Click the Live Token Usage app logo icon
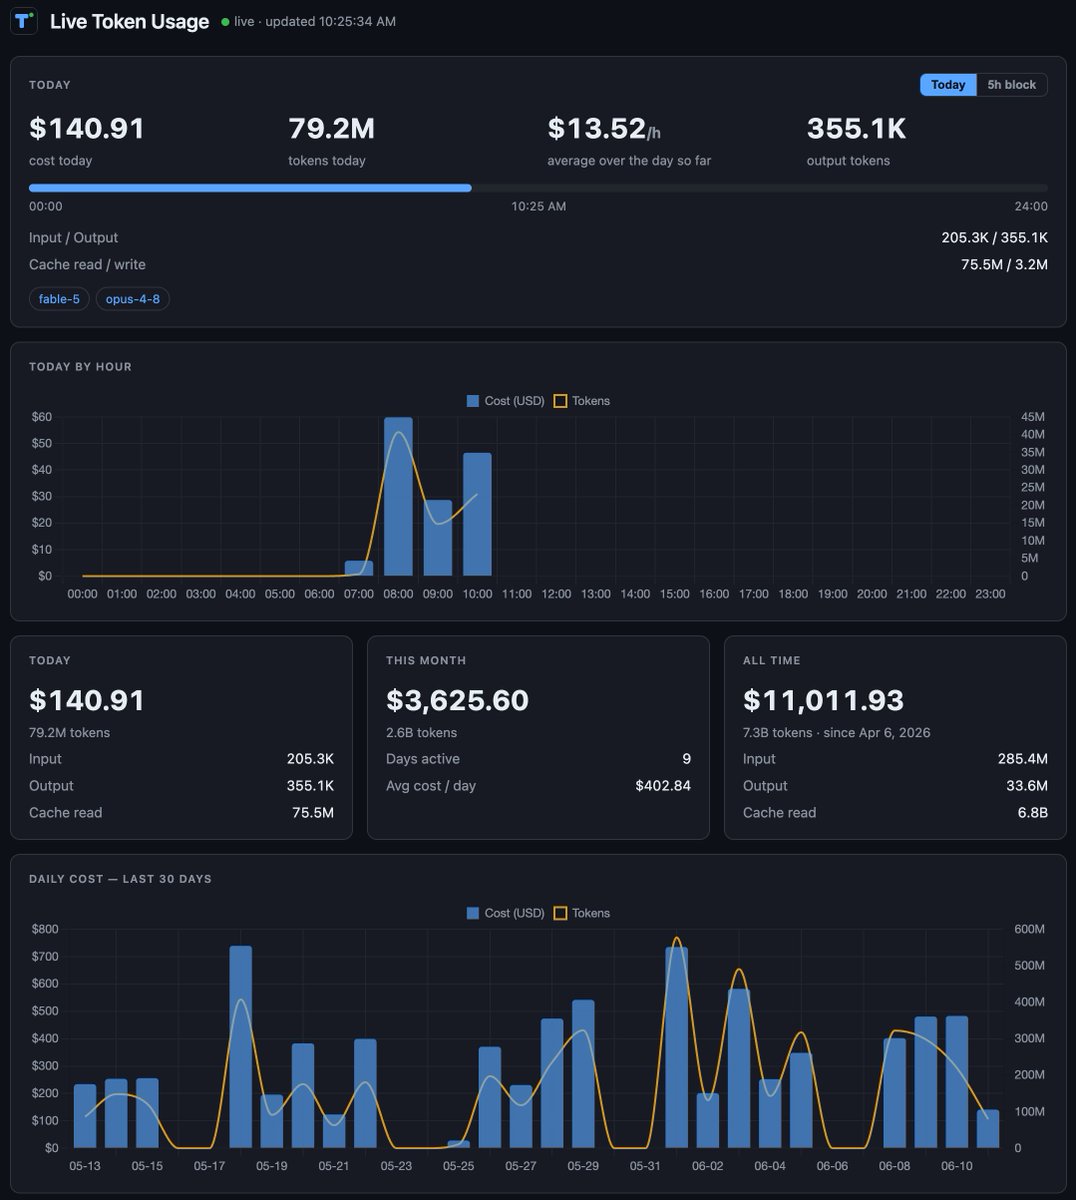1076x1200 pixels. (x=24, y=21)
